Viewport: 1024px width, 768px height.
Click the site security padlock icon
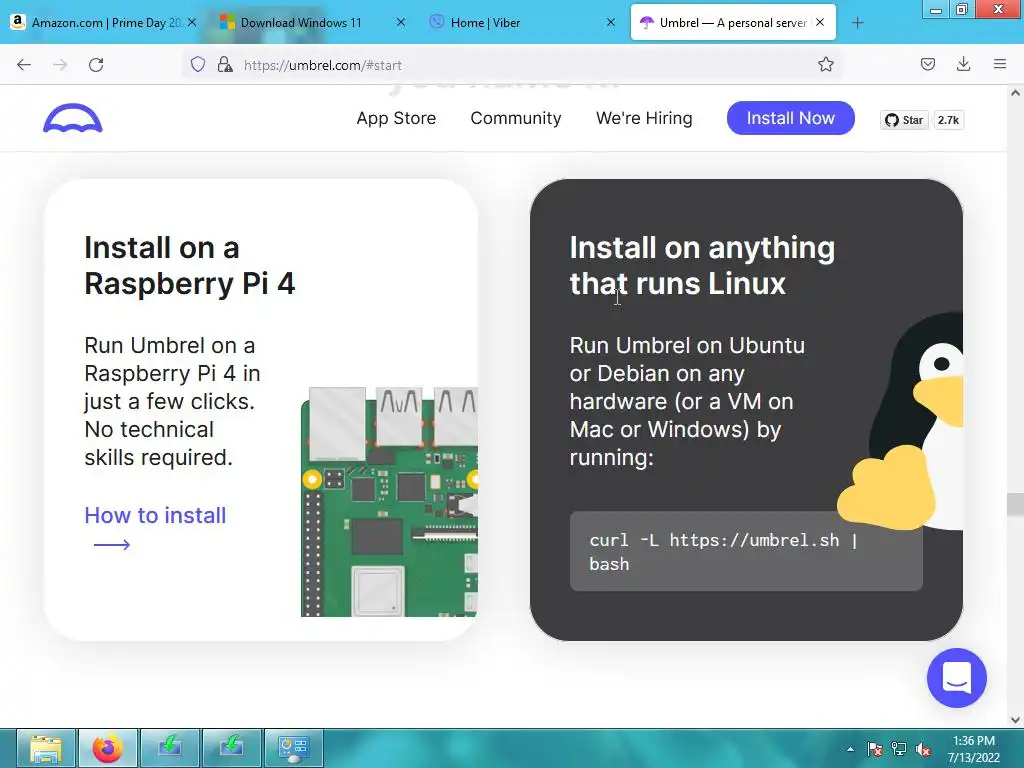click(225, 64)
